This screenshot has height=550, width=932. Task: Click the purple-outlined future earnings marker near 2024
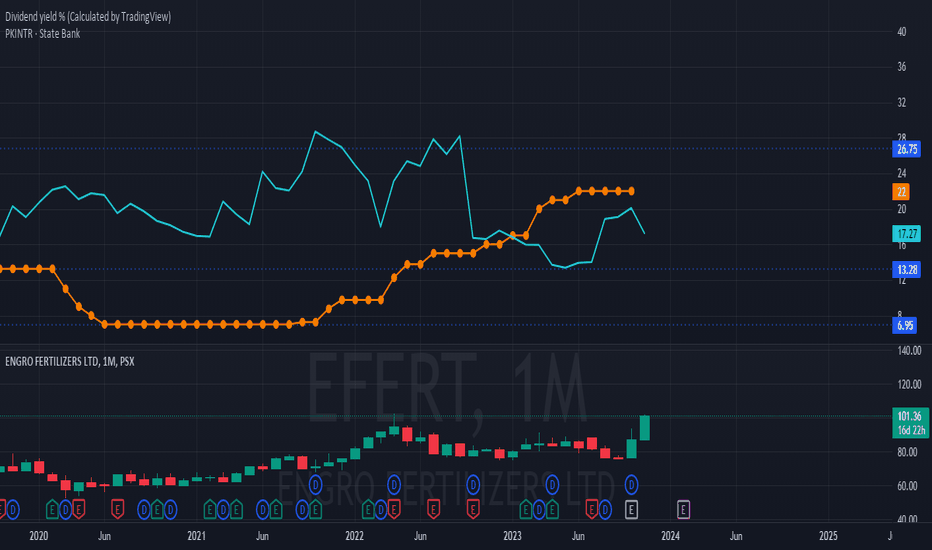[683, 510]
